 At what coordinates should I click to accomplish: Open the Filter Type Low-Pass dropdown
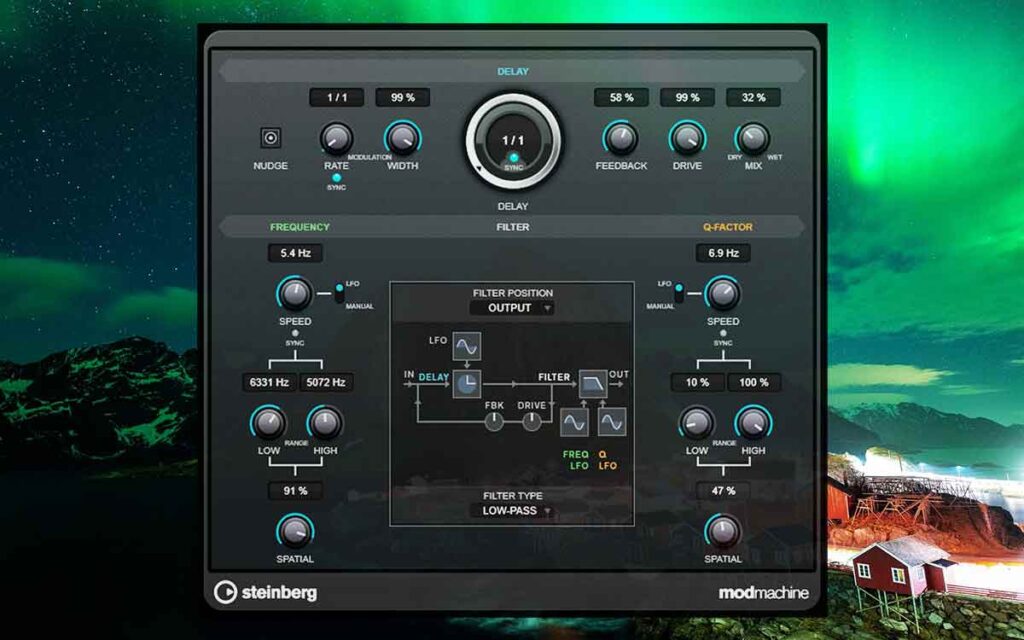512,511
